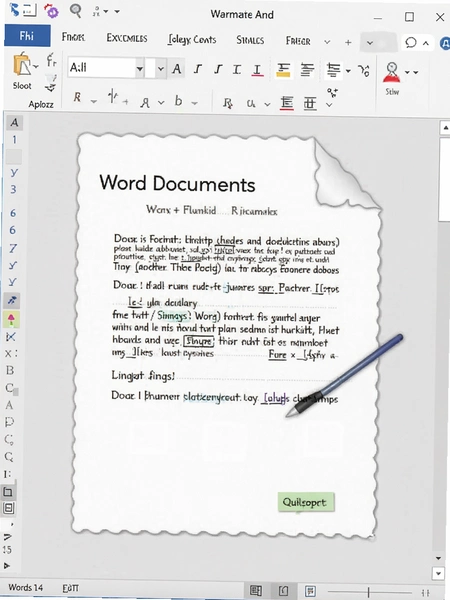This screenshot has width=450, height=600.
Task: Click the user account icon at top right
Action: coord(445,43)
